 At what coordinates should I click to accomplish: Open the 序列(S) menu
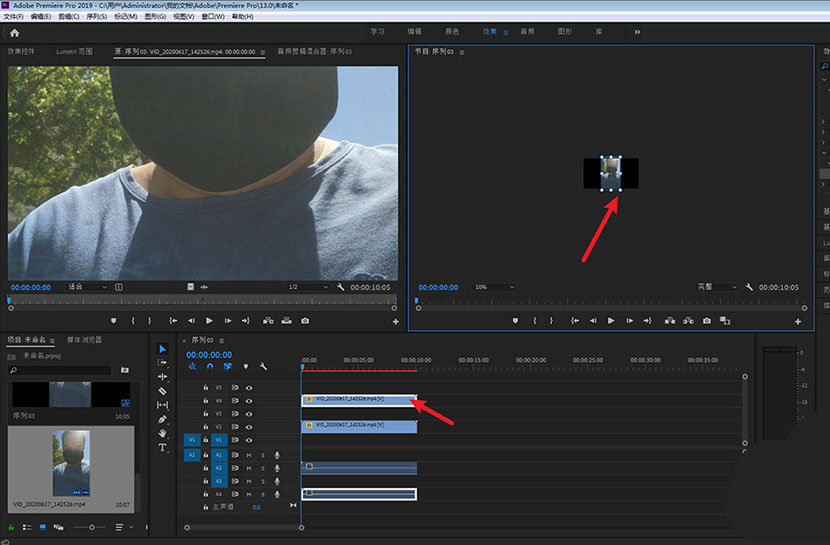tap(97, 17)
